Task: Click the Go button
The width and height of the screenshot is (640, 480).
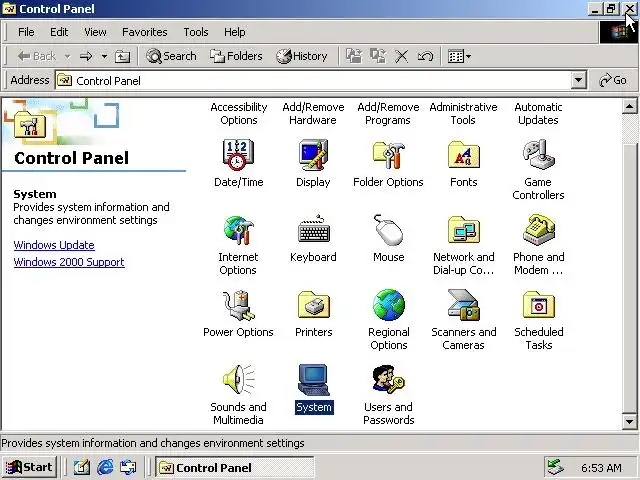Action: click(613, 80)
